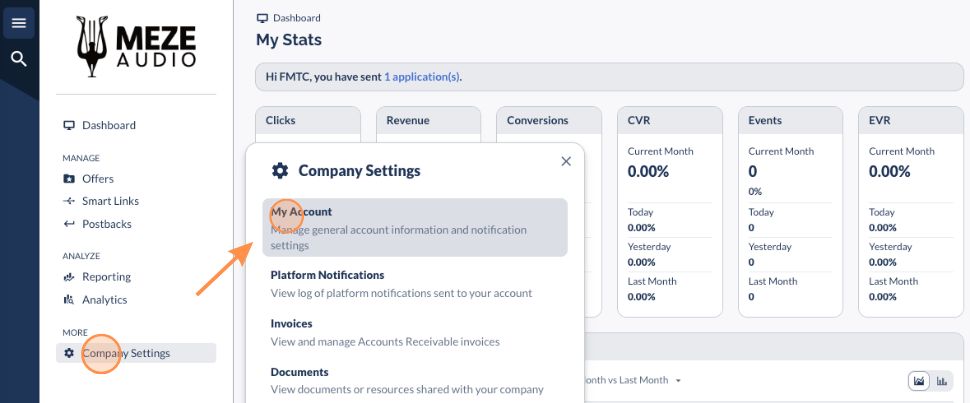Click the Offers folder icon

click(x=69, y=179)
